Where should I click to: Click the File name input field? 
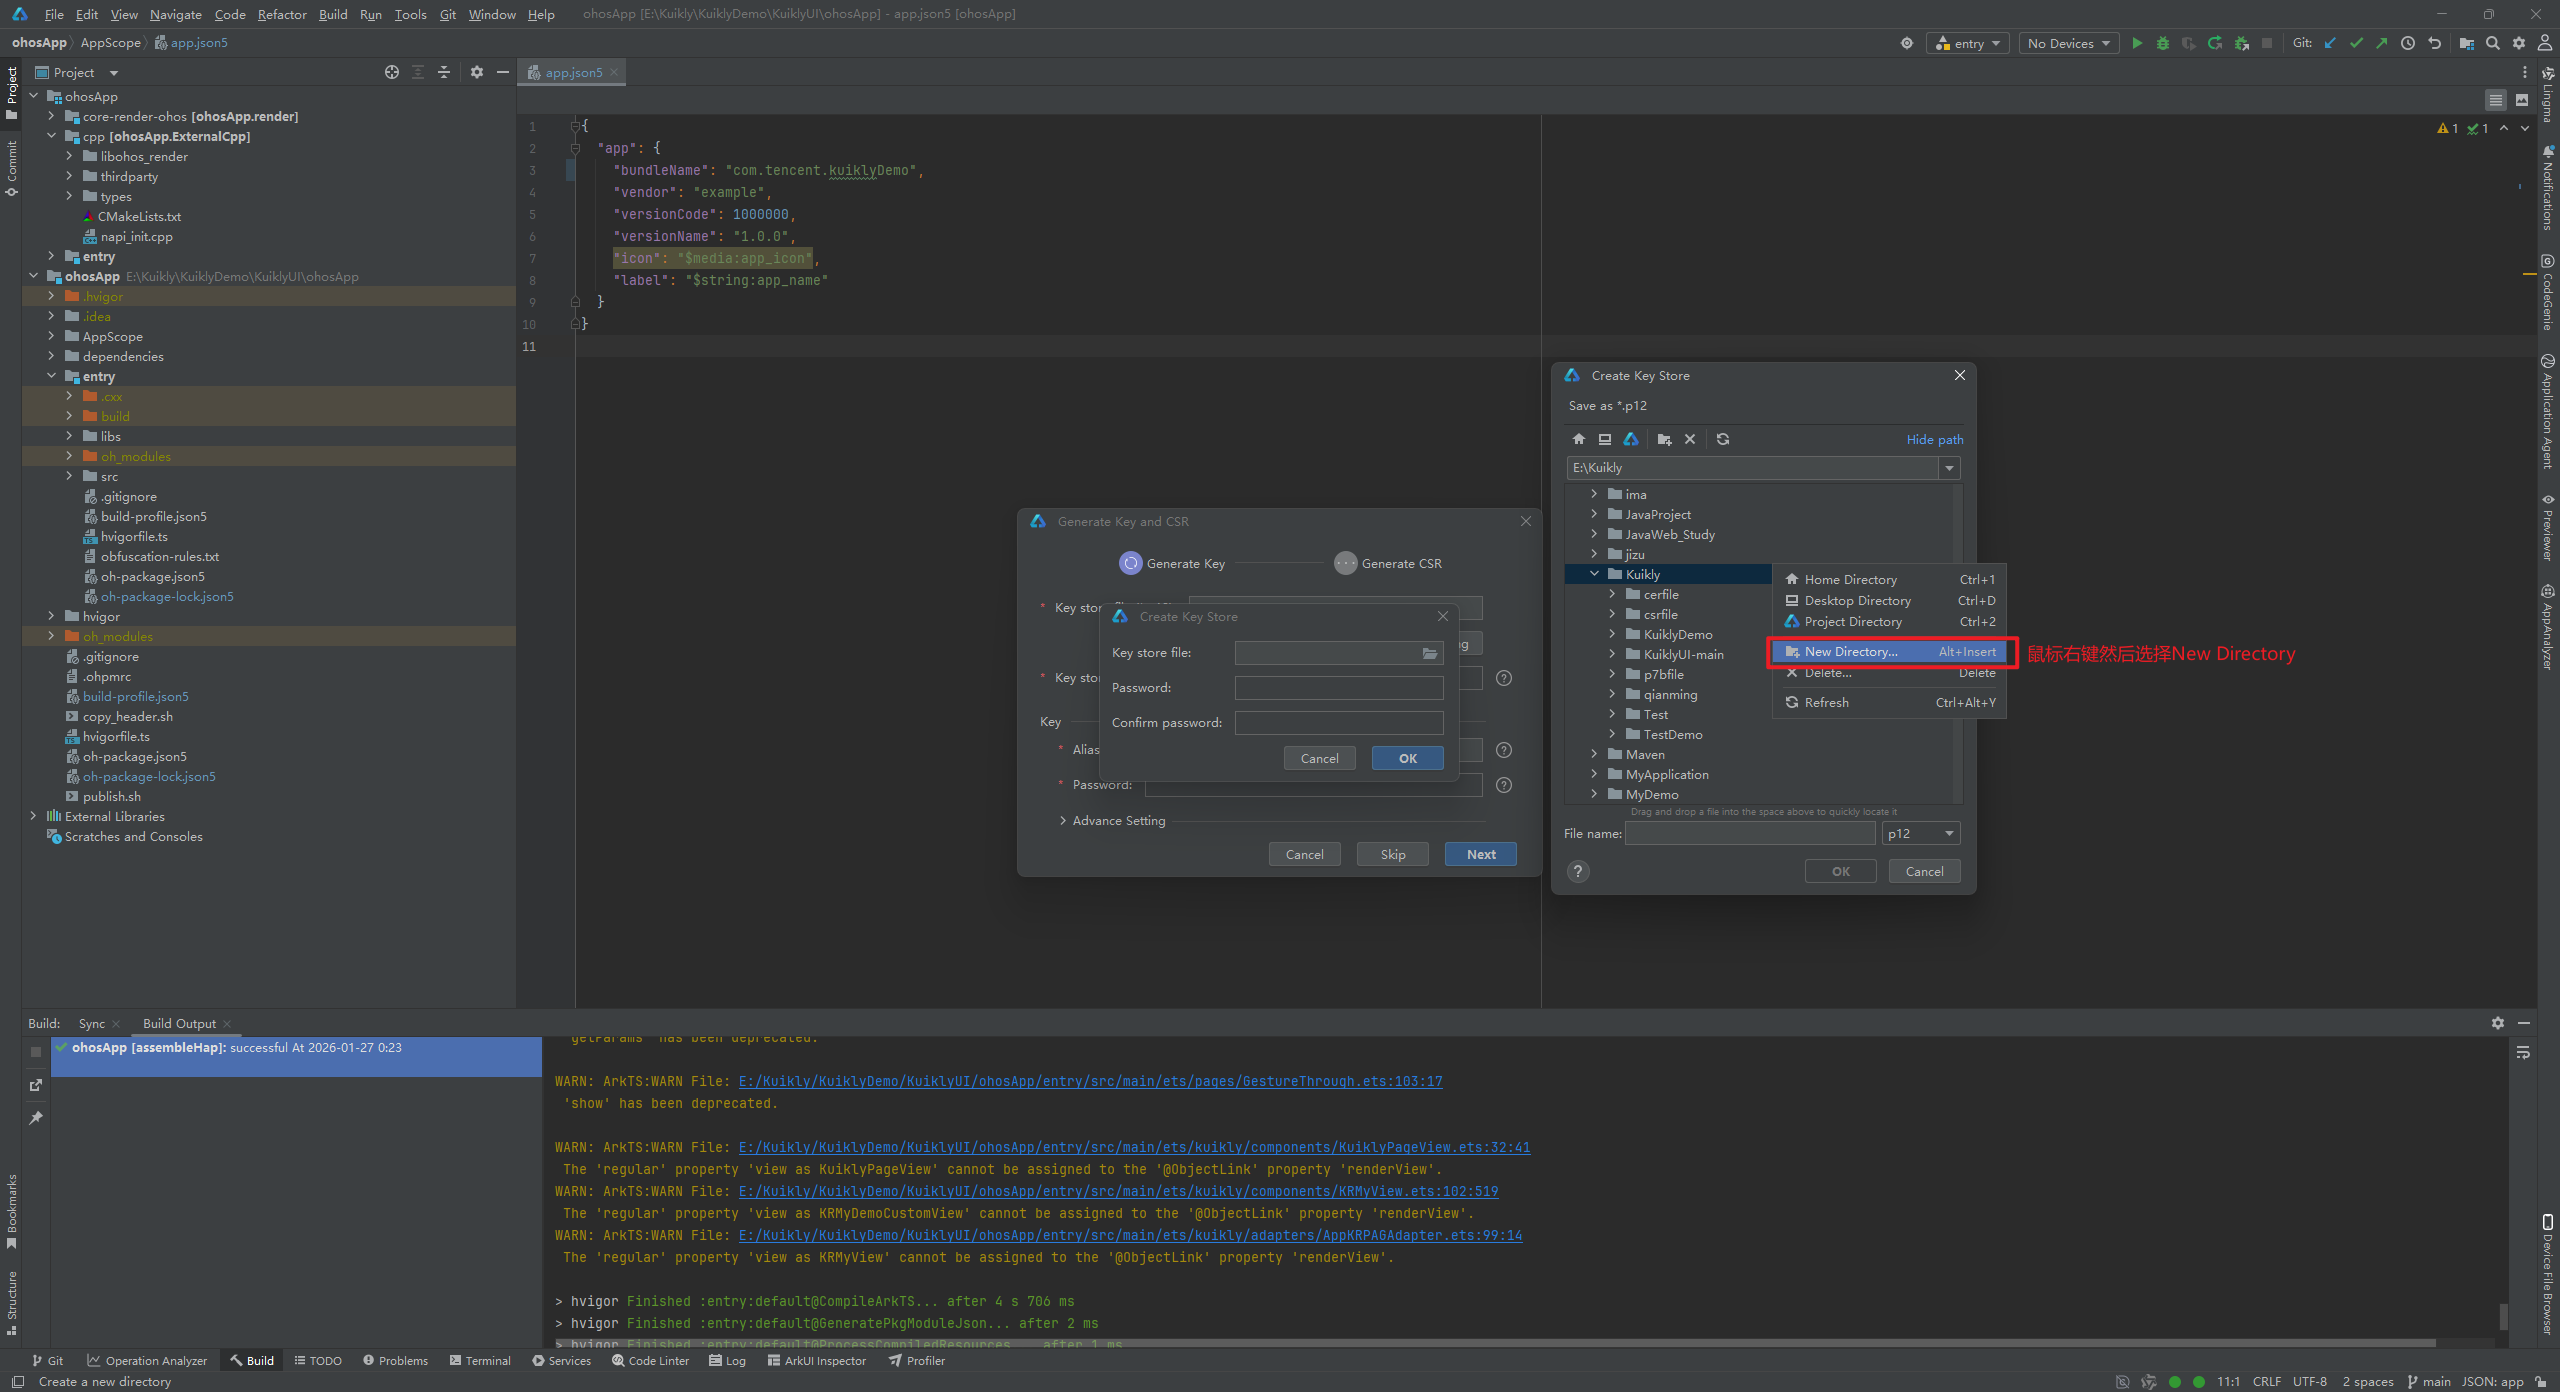click(1749, 833)
